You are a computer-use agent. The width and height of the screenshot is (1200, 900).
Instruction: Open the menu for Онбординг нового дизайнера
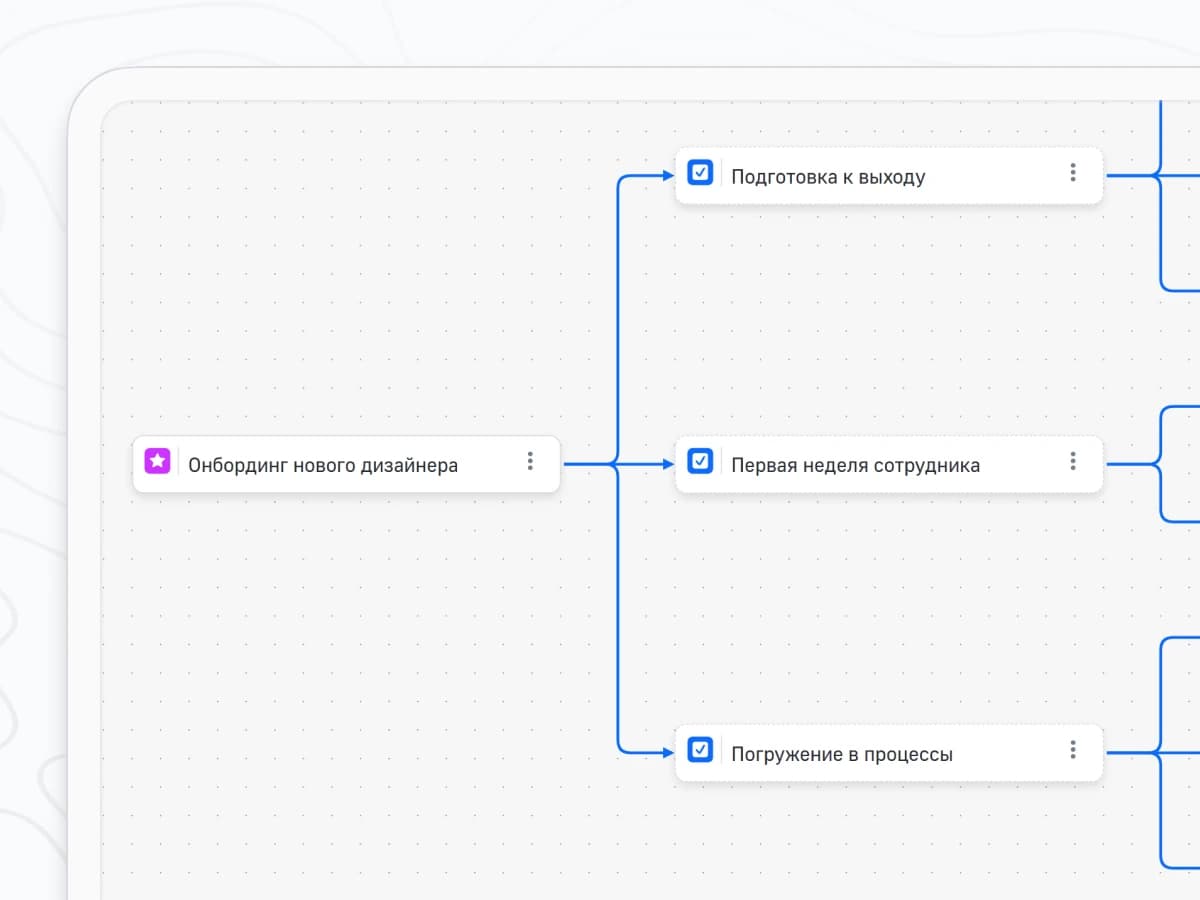coord(530,461)
